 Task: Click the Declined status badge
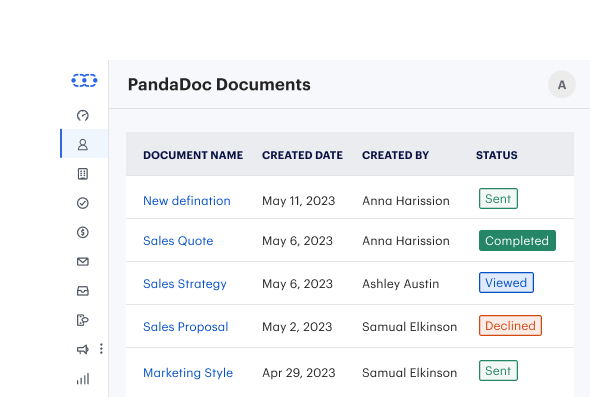click(510, 326)
